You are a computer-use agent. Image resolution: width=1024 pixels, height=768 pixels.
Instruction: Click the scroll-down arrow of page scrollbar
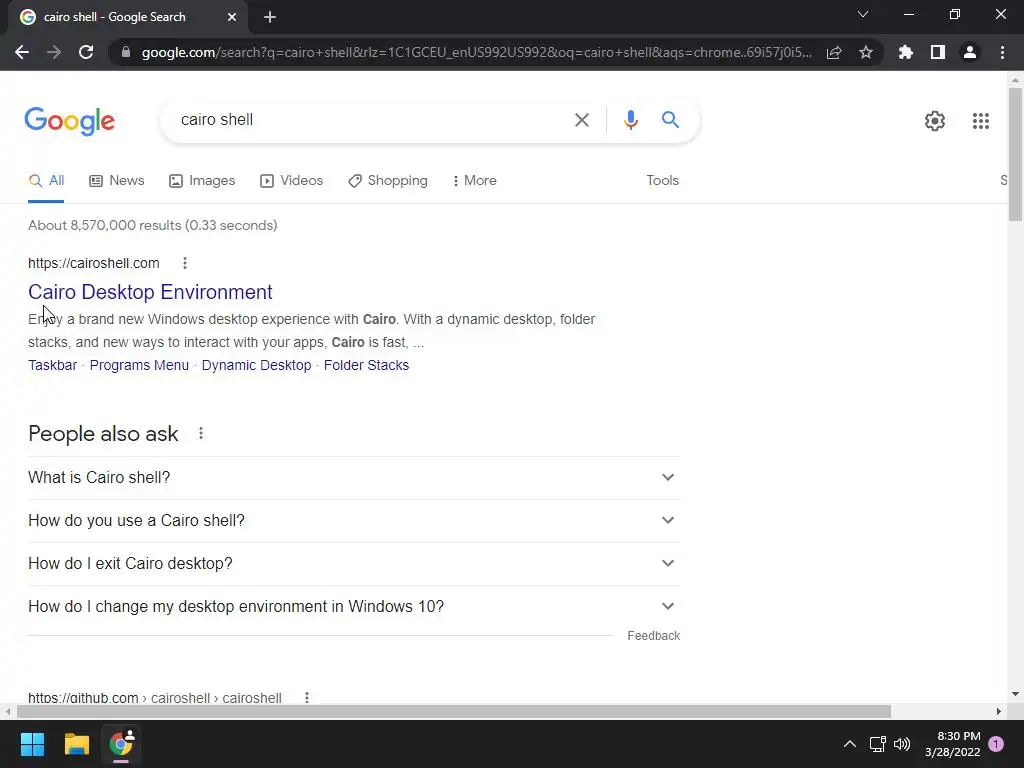tap(1015, 694)
